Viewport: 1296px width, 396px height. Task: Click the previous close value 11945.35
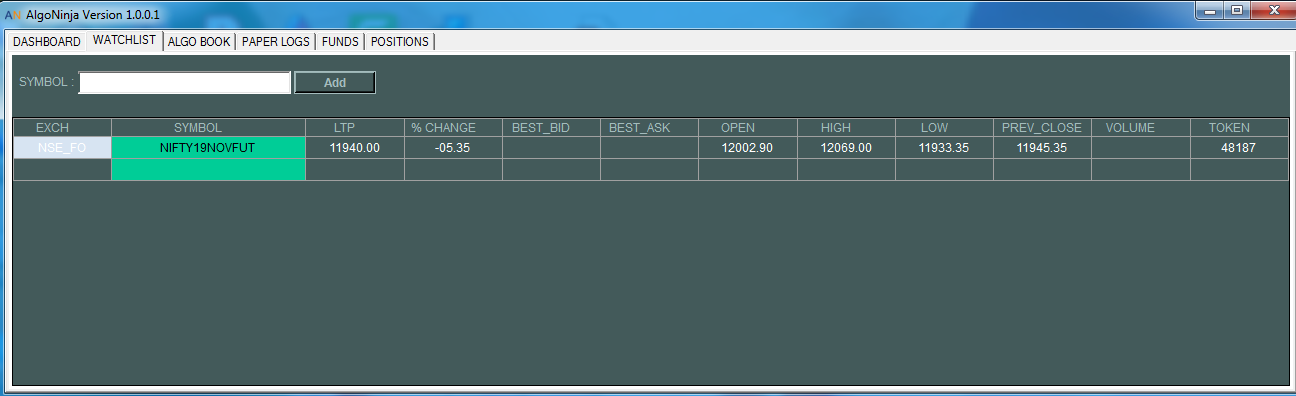coord(1042,148)
